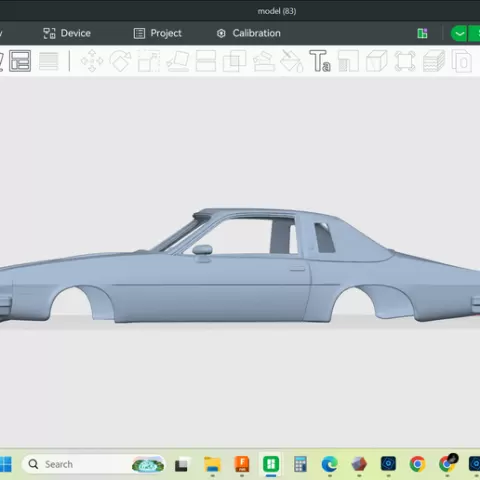Open Chrome with profile badge in taskbar
Screen dimensions: 480x480
448,464
